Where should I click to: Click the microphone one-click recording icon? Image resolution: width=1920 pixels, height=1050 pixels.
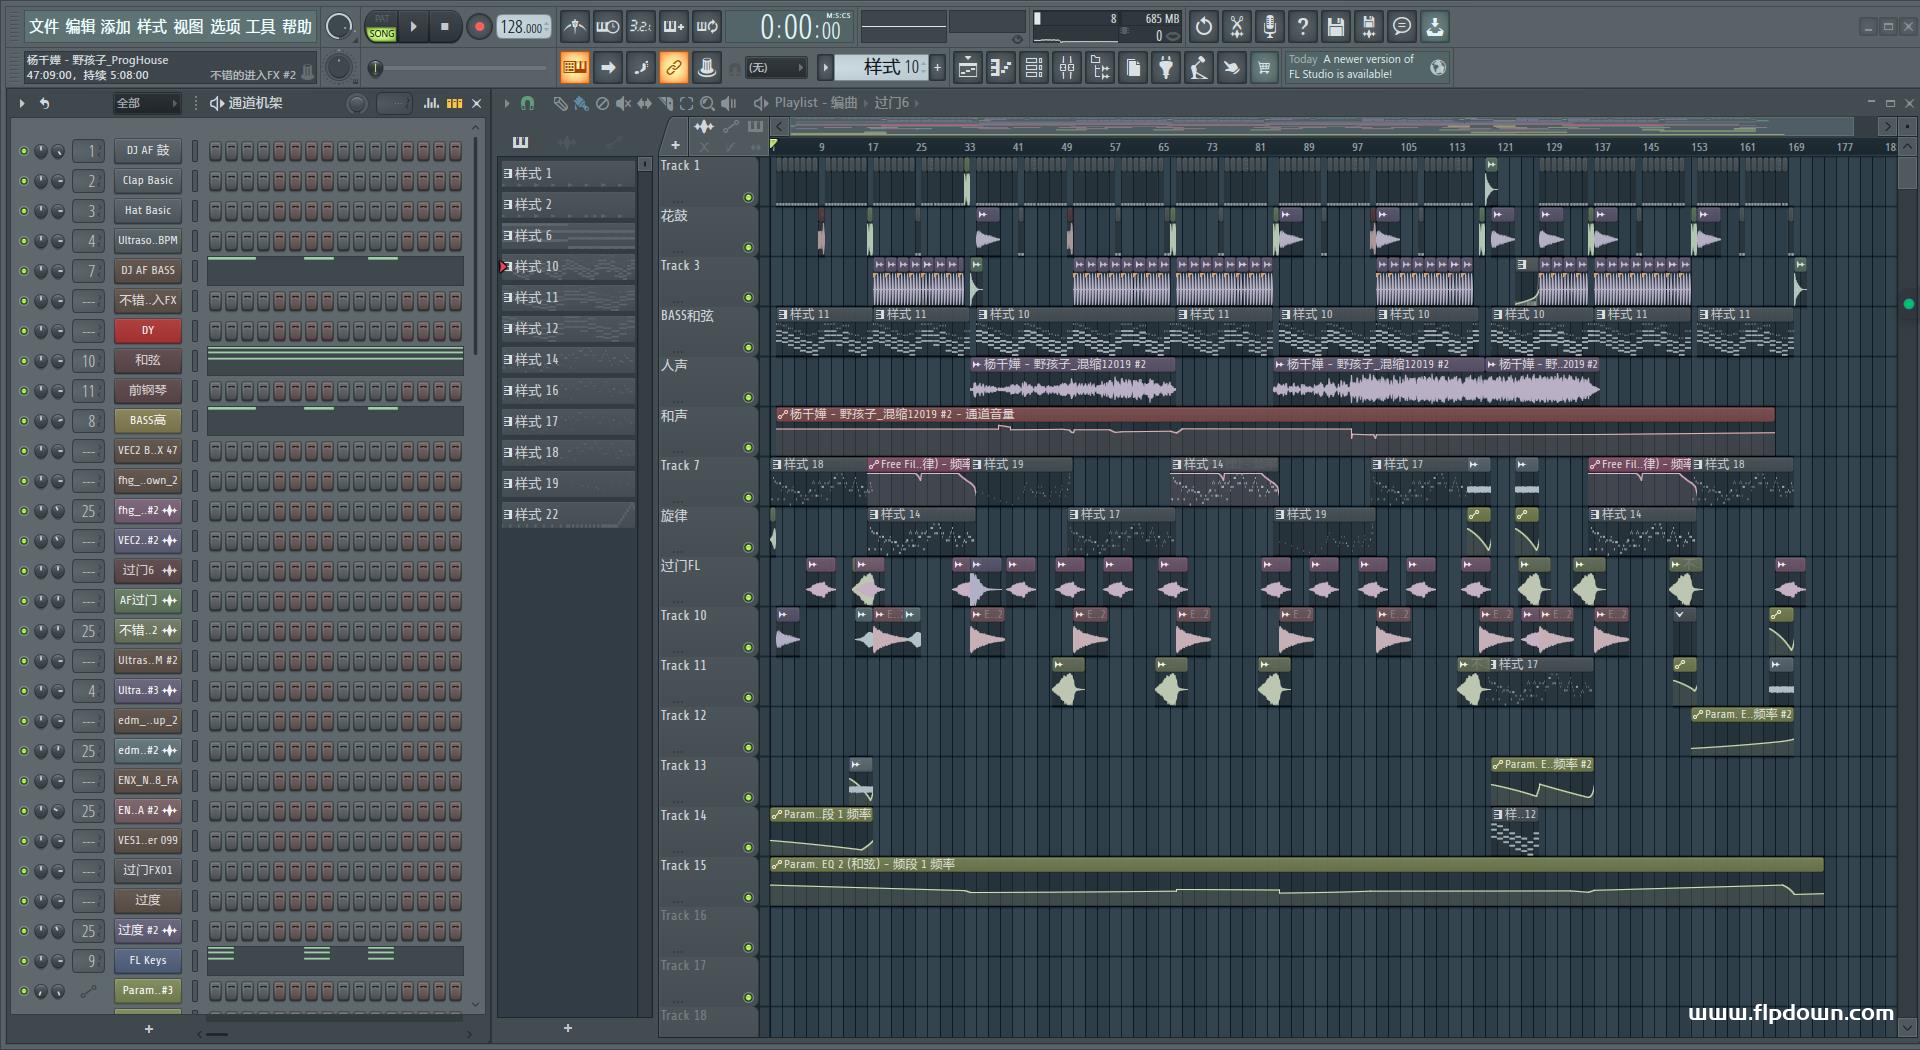coord(1270,27)
